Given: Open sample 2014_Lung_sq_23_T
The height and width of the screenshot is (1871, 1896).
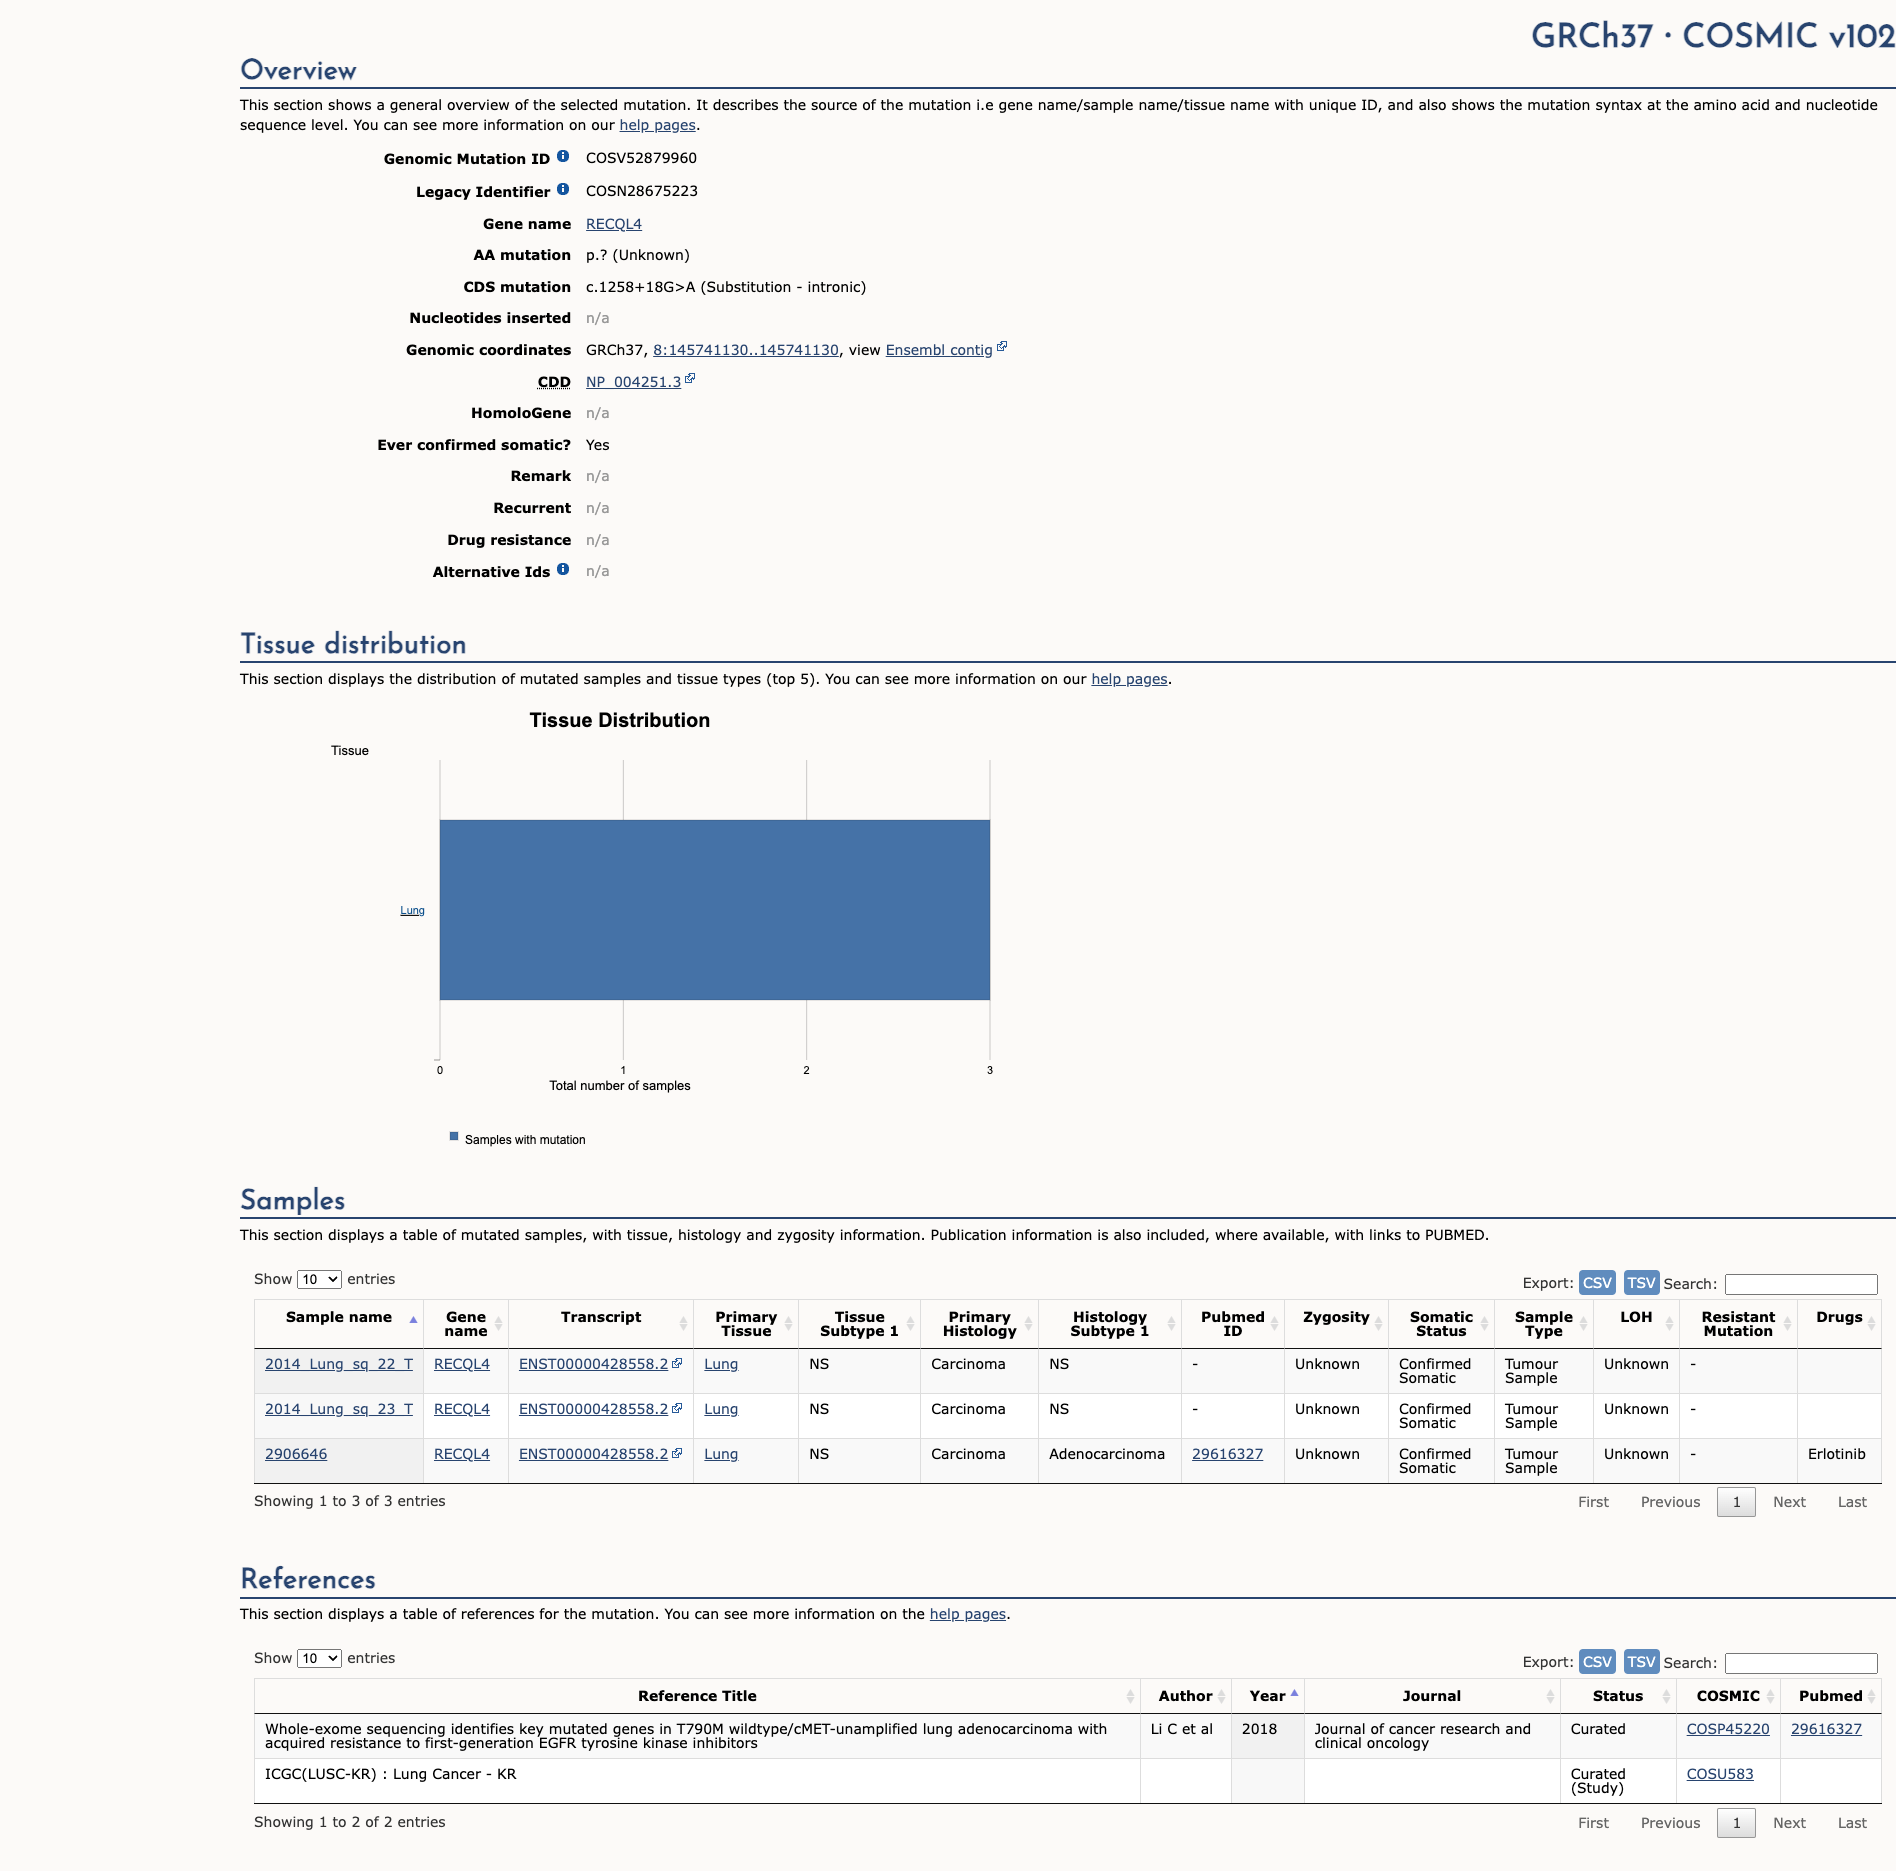Looking at the screenshot, I should pyautogui.click(x=339, y=1409).
